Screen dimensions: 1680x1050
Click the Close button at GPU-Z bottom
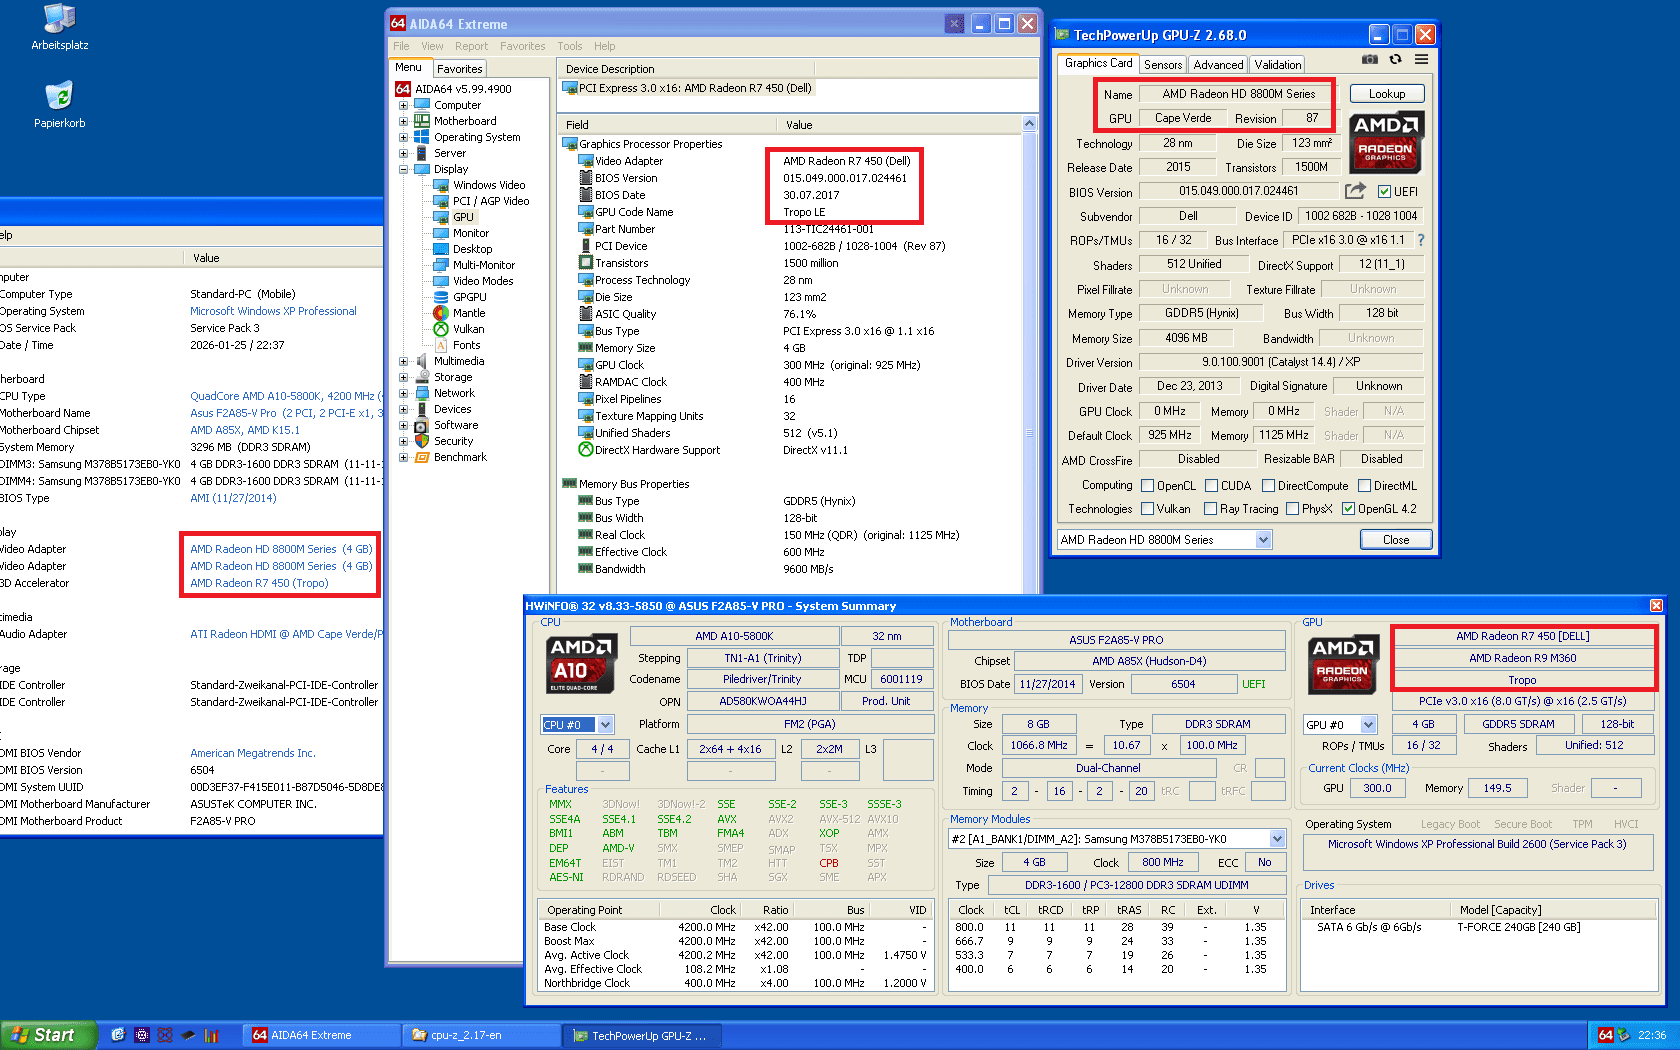click(1396, 540)
